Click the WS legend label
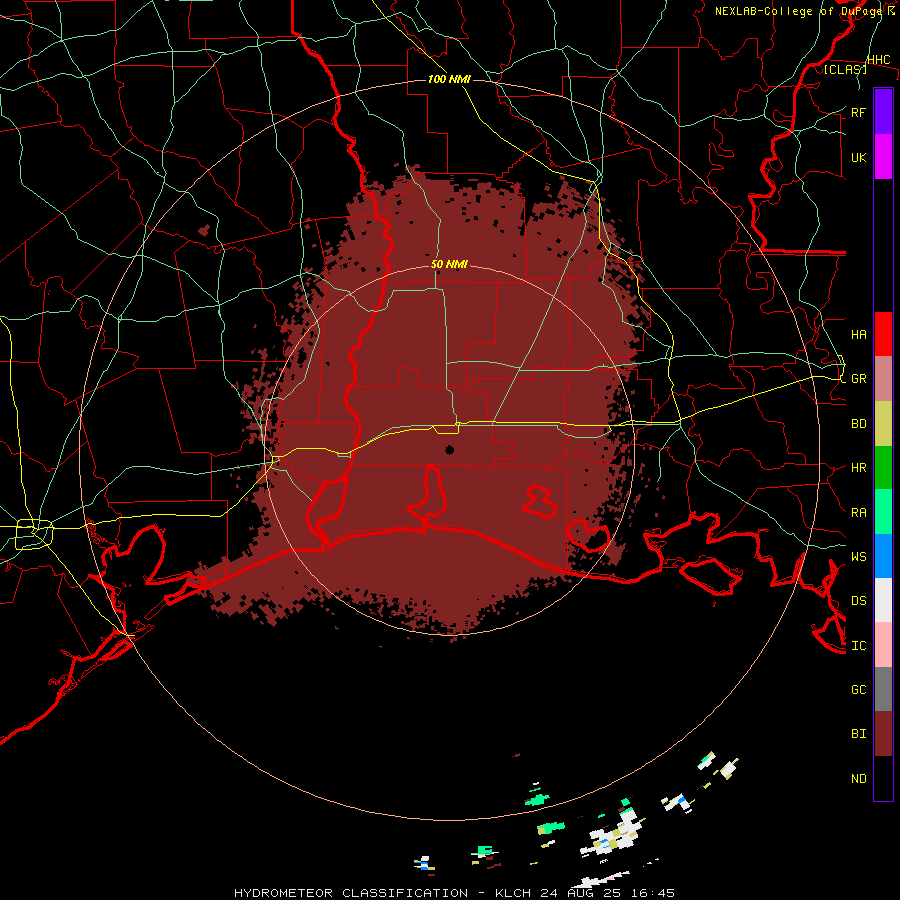Screen dimensions: 900x900 pos(858,556)
